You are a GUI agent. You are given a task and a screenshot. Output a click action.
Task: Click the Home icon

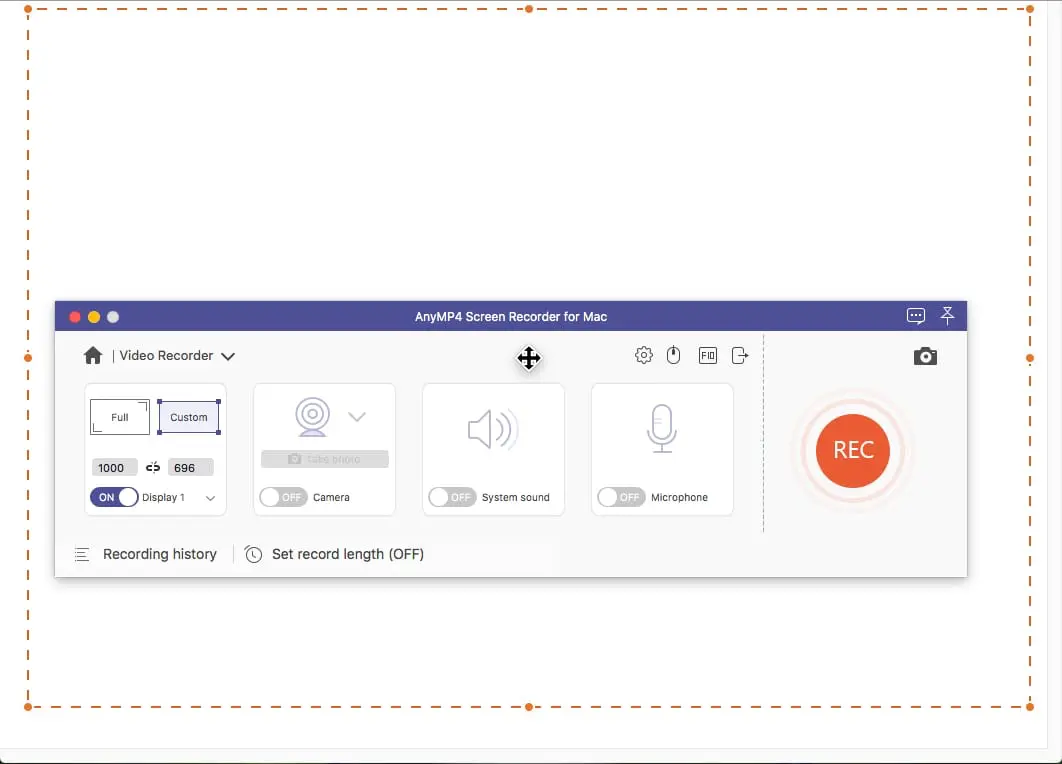pos(93,355)
